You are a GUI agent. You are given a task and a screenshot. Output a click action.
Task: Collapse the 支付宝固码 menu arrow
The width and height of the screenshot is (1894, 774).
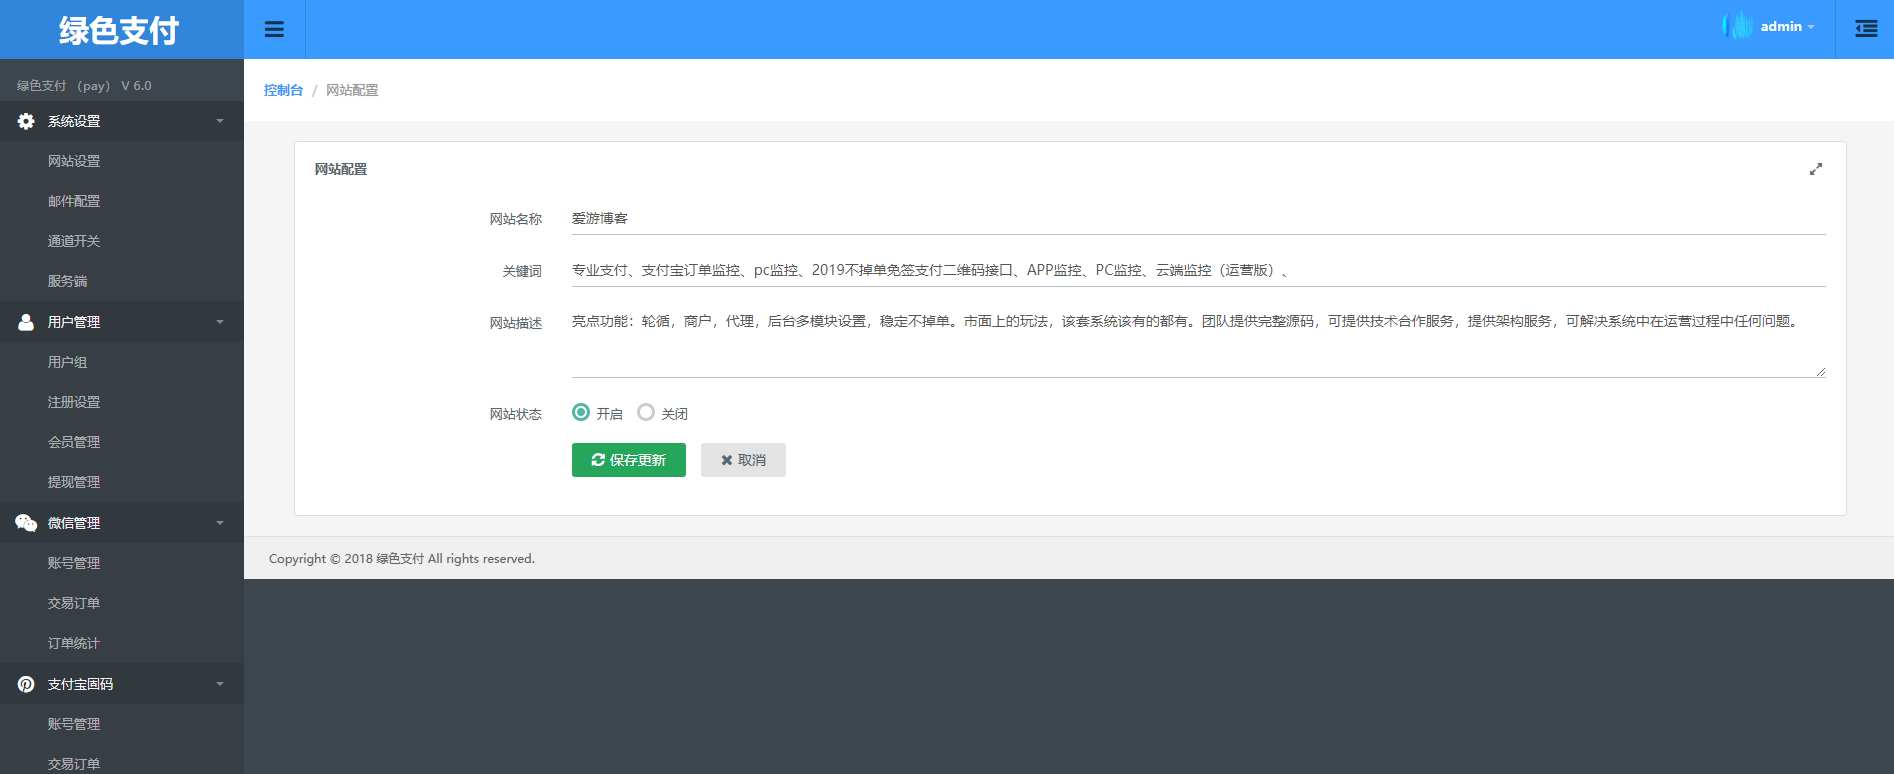tap(220, 684)
